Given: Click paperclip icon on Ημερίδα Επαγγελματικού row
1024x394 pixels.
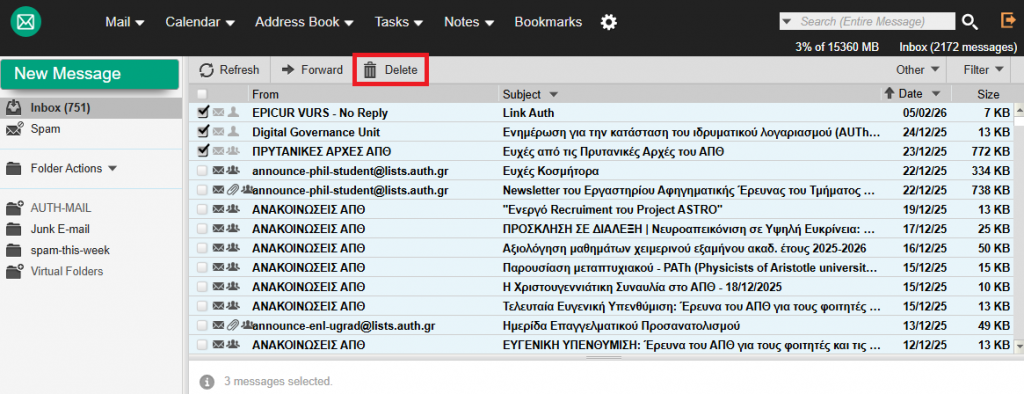Looking at the screenshot, I should pyautogui.click(x=232, y=325).
